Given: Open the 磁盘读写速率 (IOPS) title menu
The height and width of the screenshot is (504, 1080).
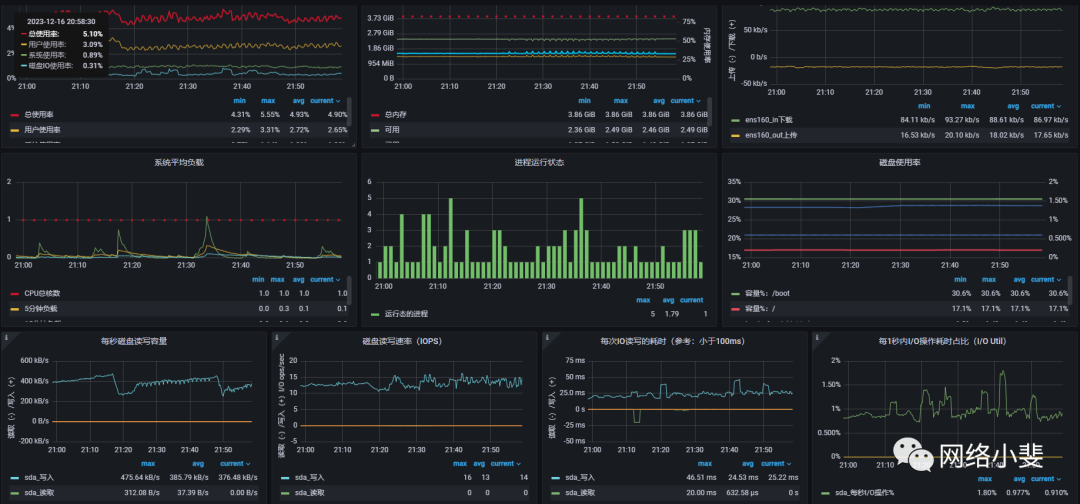Looking at the screenshot, I should 402,341.
